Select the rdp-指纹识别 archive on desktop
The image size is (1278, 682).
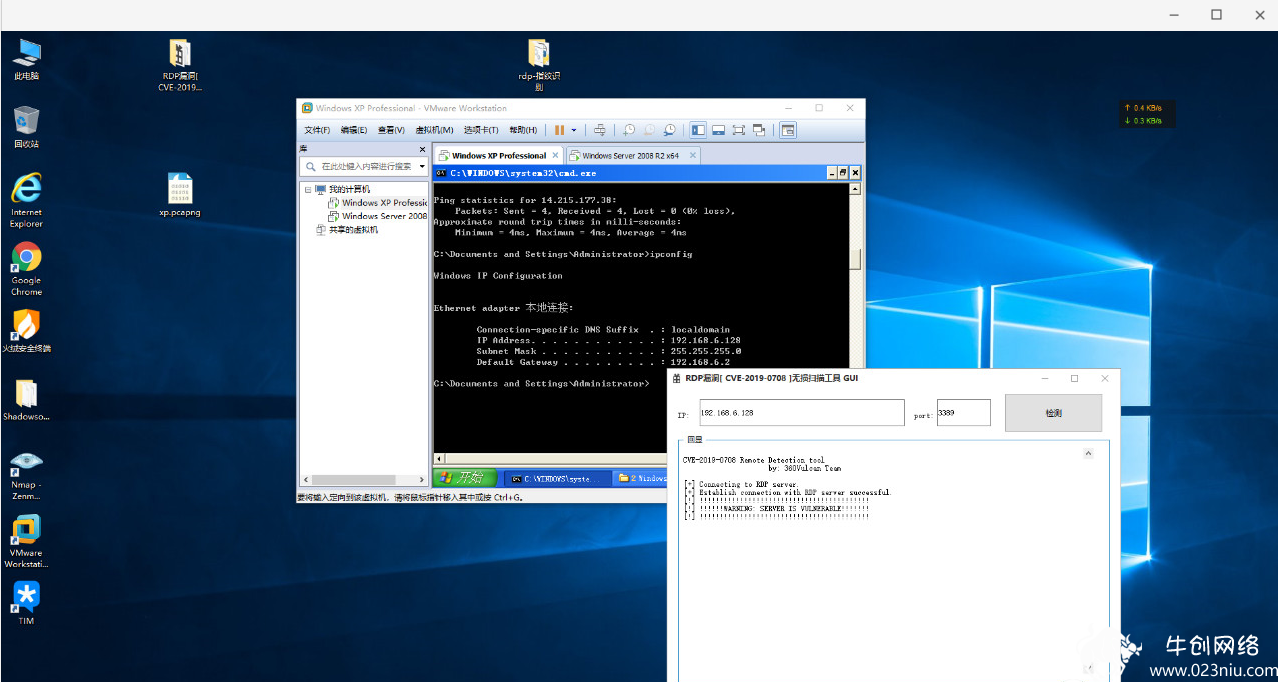coord(539,65)
